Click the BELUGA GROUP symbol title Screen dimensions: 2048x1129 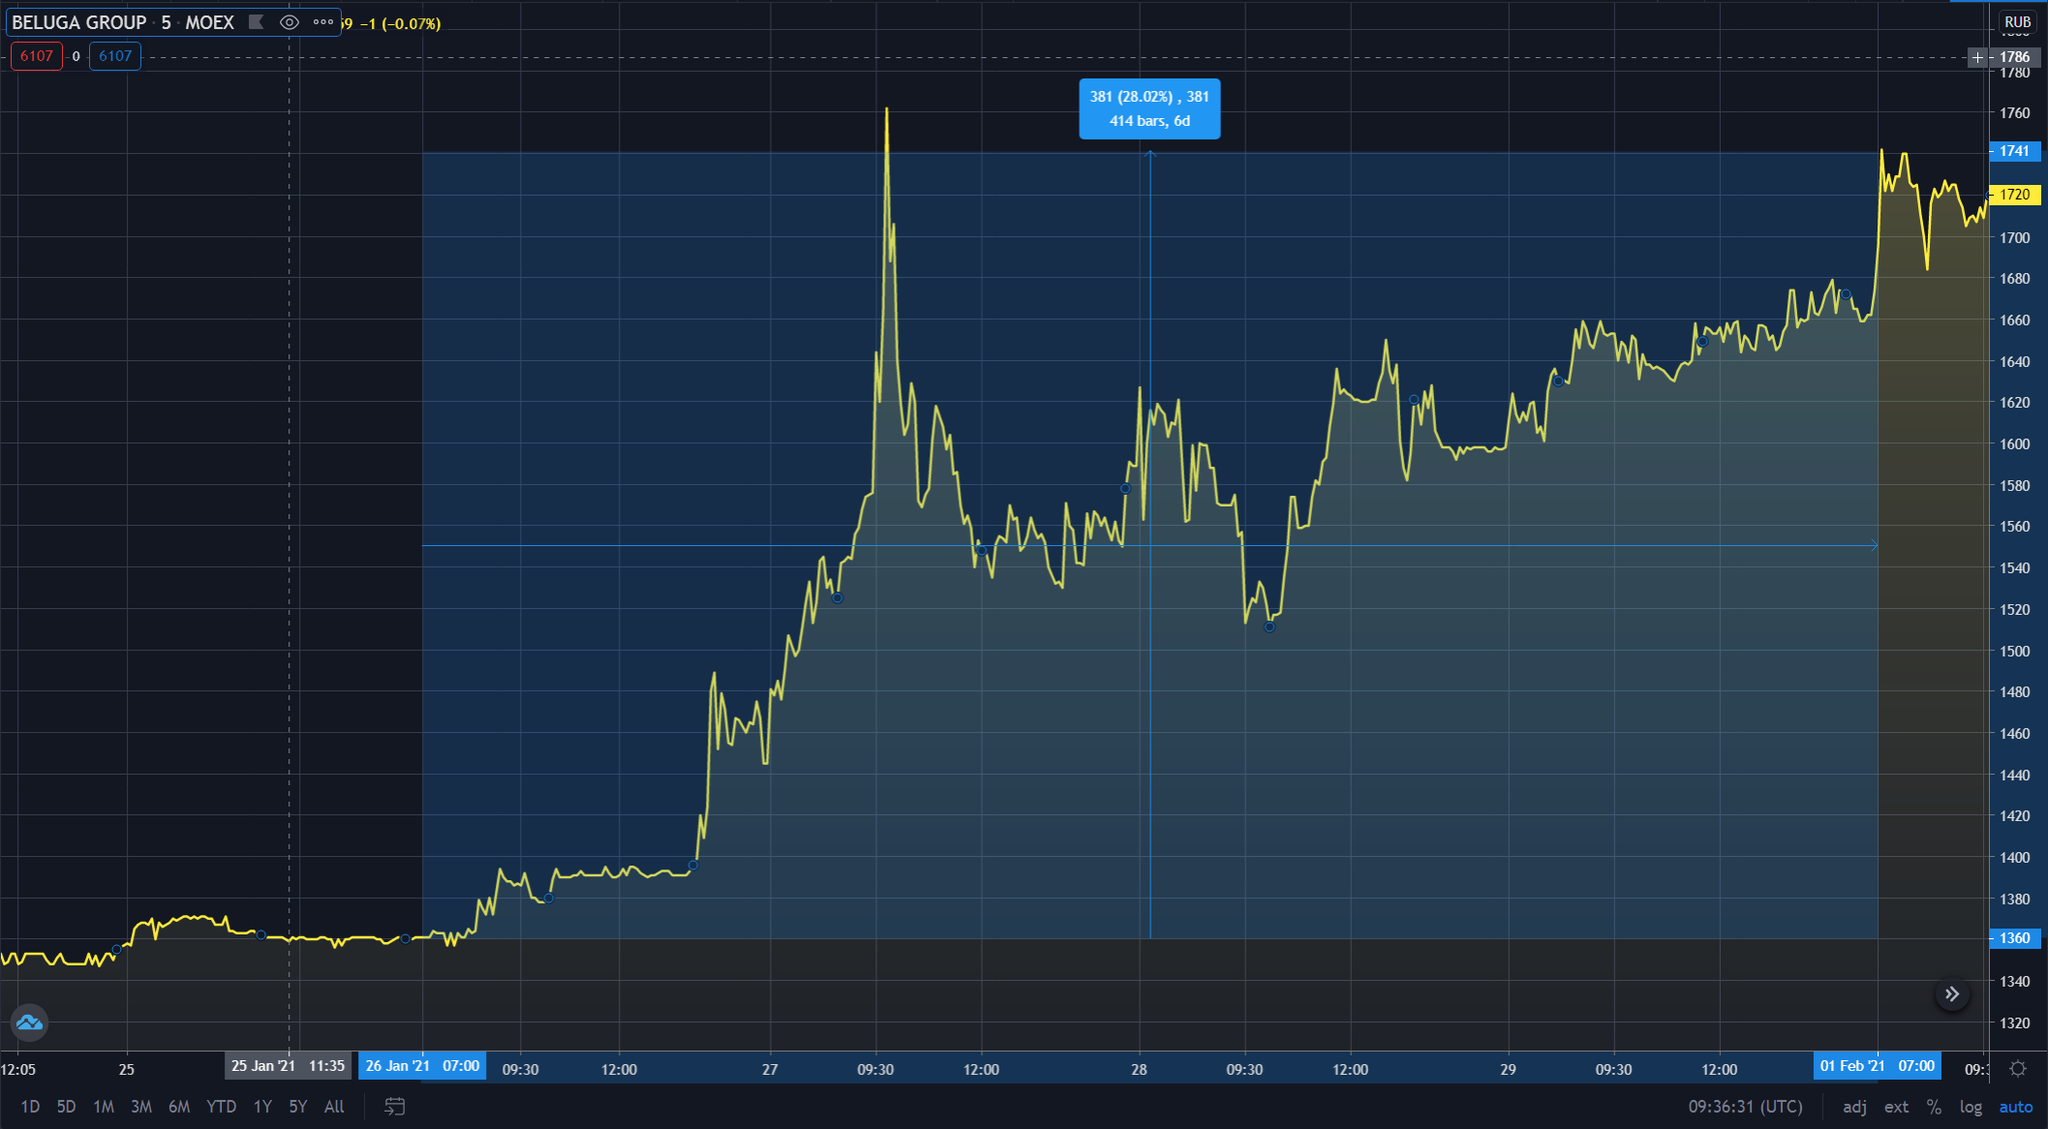[79, 22]
